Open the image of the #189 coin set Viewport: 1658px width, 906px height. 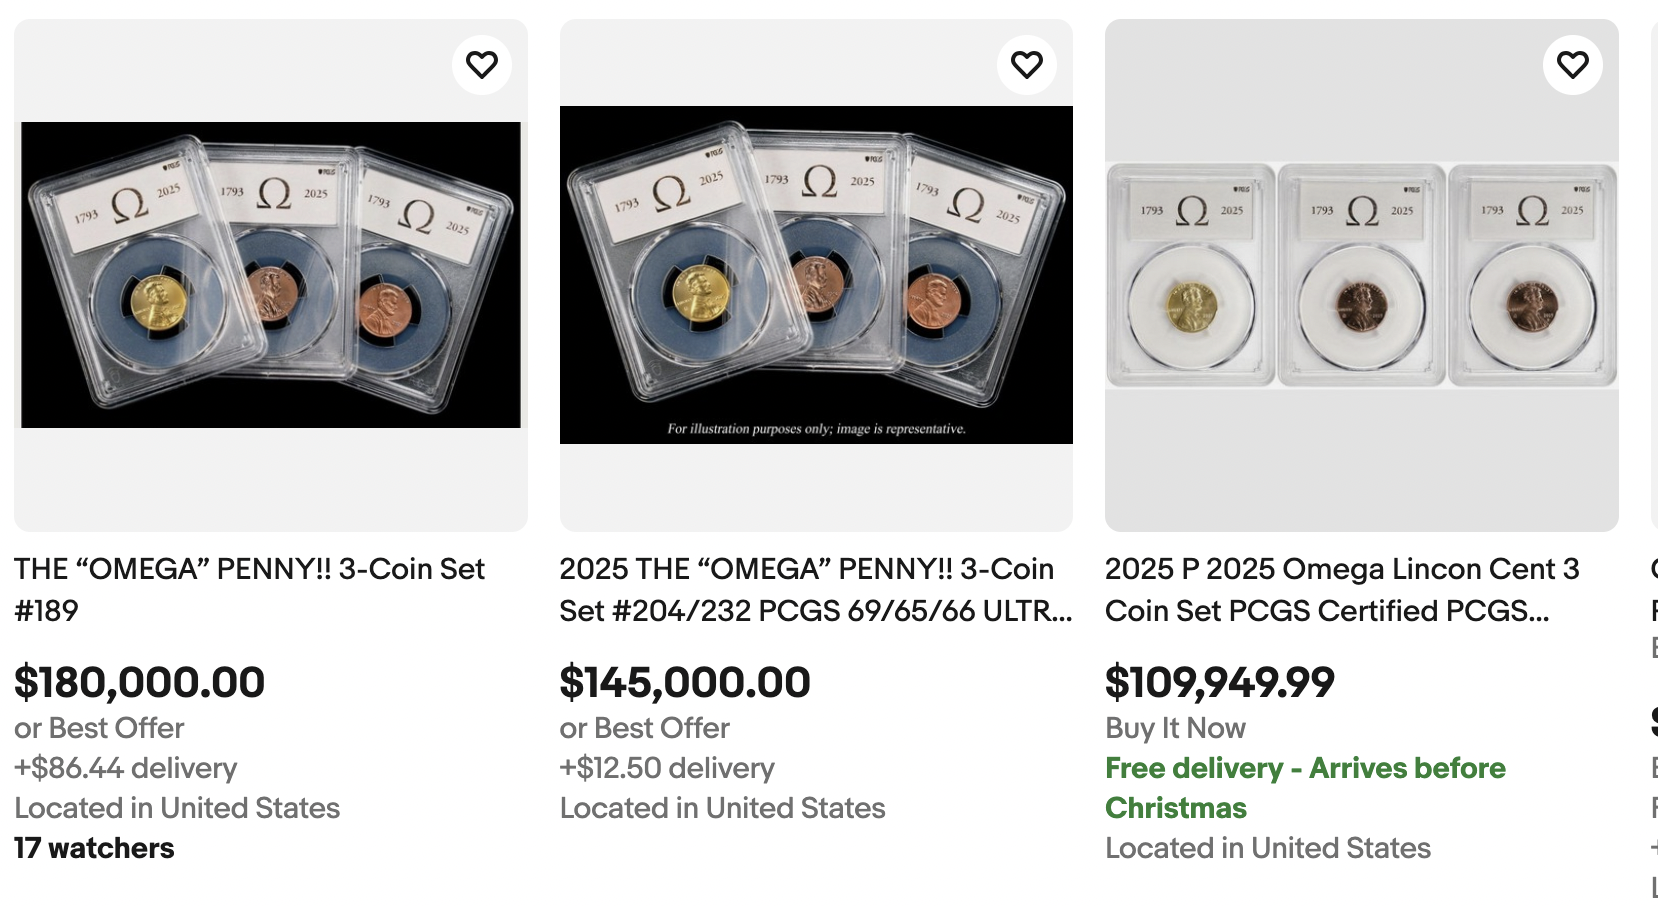[271, 275]
